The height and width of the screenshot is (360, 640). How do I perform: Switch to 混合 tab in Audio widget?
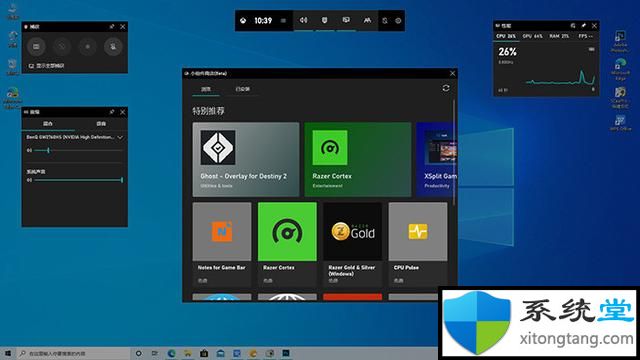48,124
